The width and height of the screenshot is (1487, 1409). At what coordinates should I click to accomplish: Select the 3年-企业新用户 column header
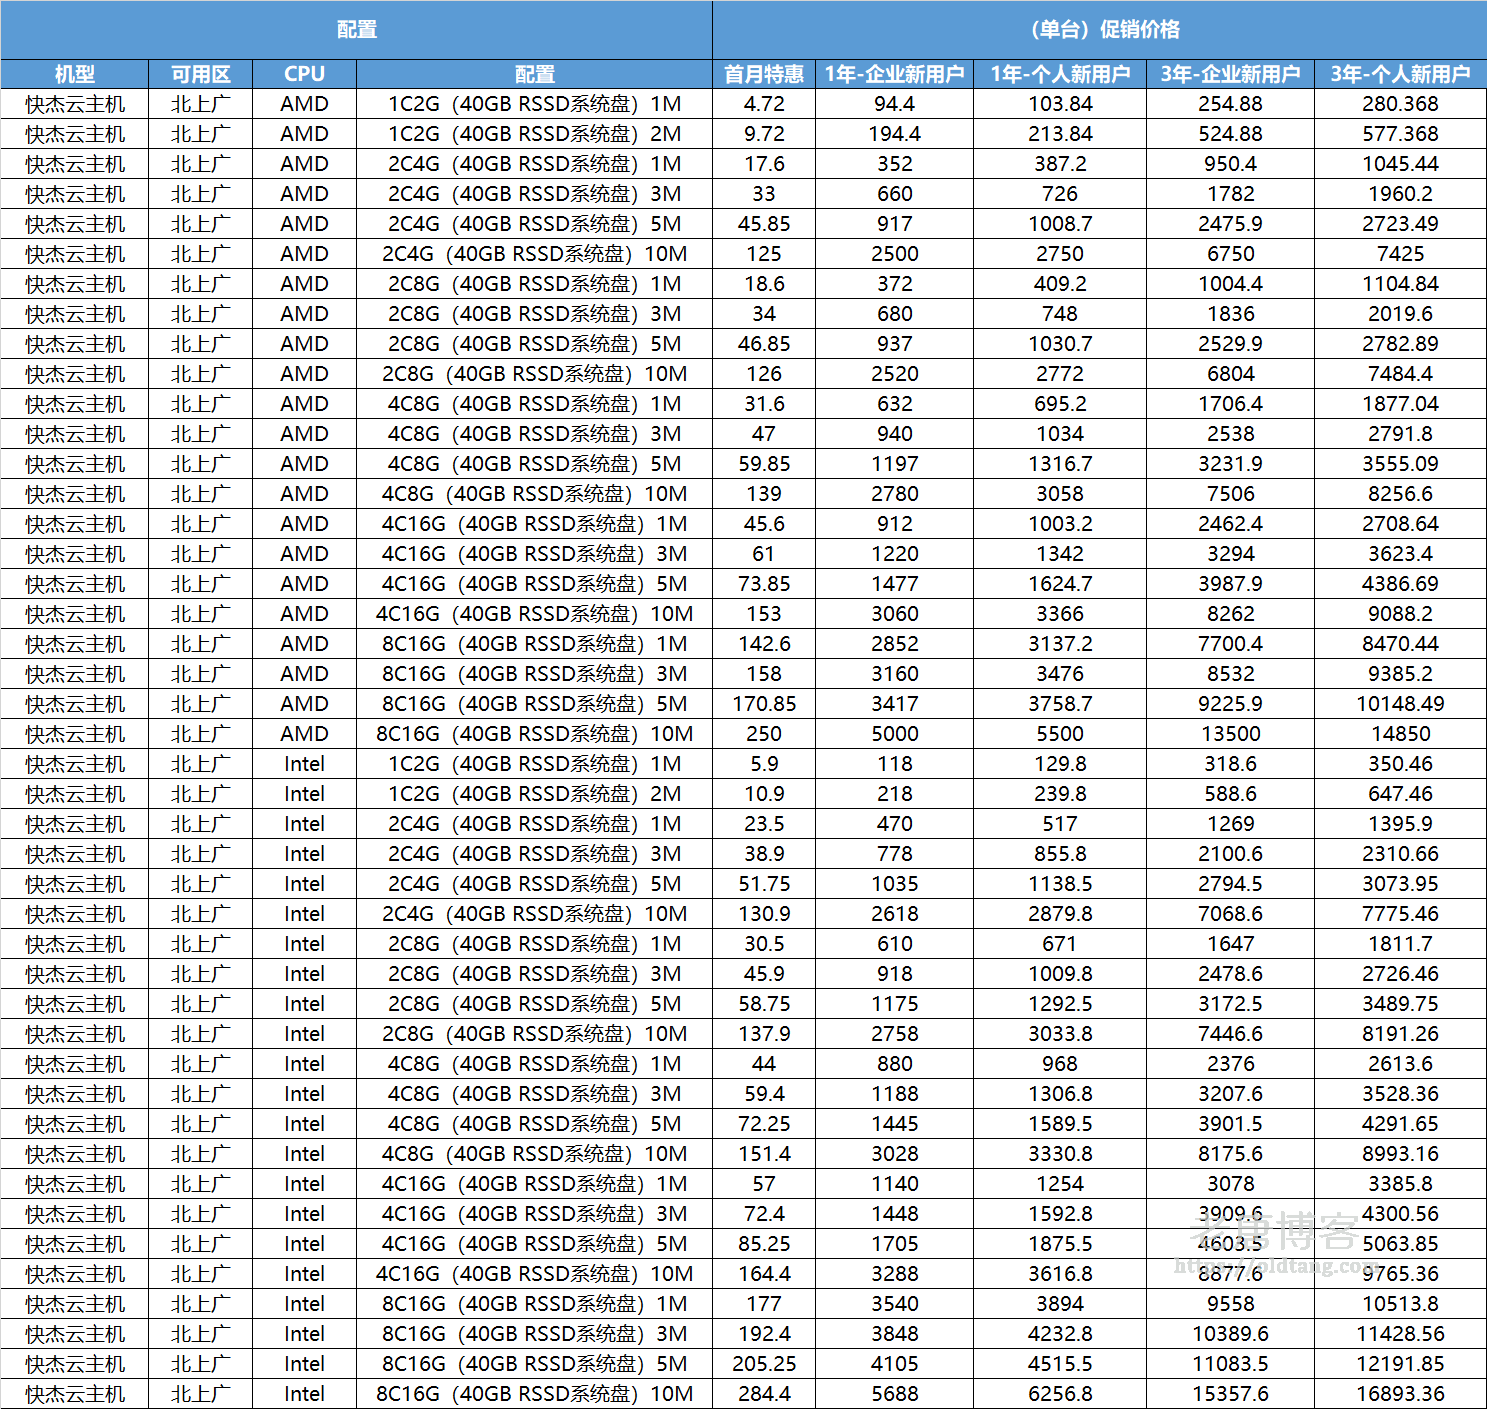coord(1230,74)
